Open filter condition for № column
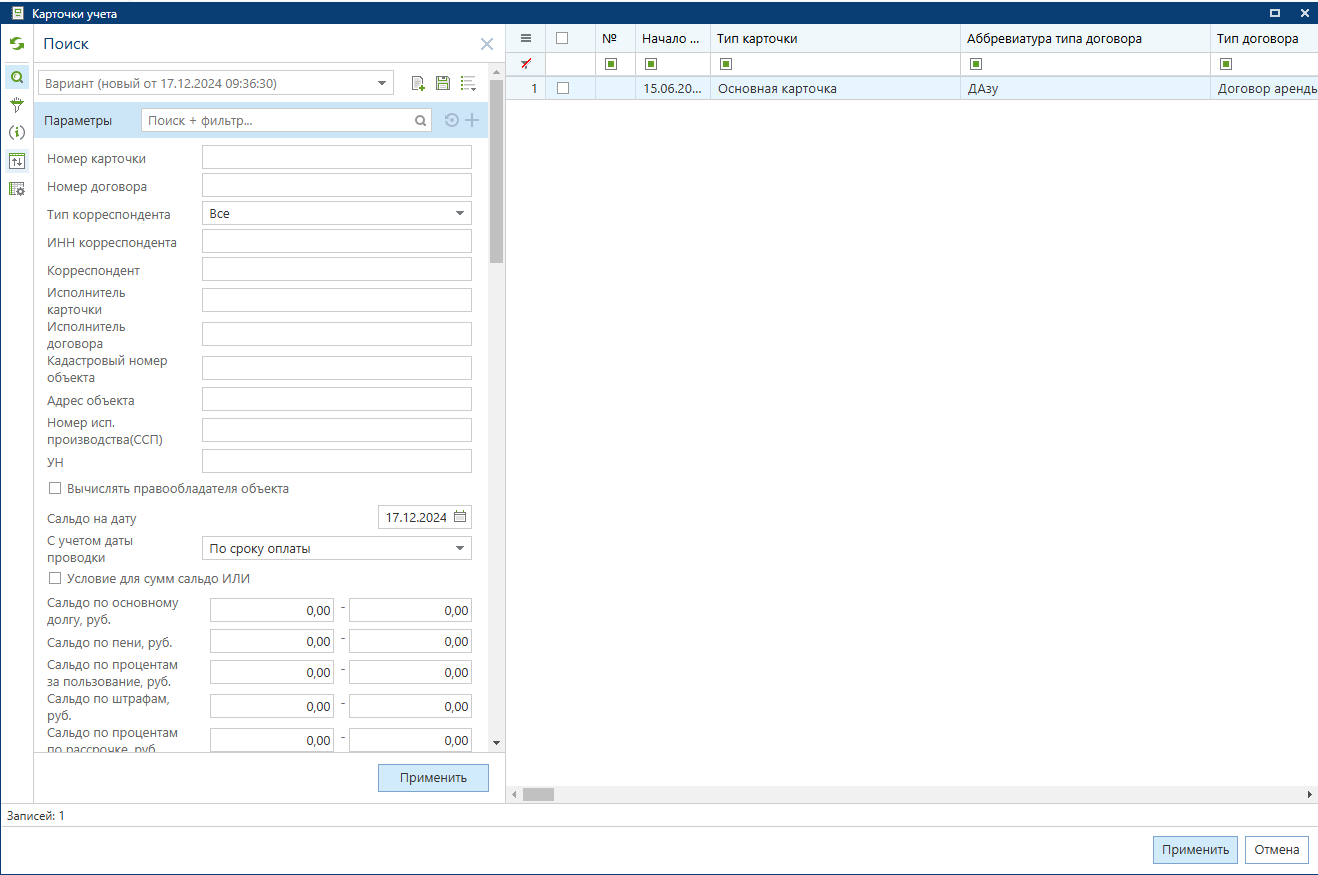Image resolution: width=1318 pixels, height=875 pixels. pyautogui.click(x=610, y=64)
